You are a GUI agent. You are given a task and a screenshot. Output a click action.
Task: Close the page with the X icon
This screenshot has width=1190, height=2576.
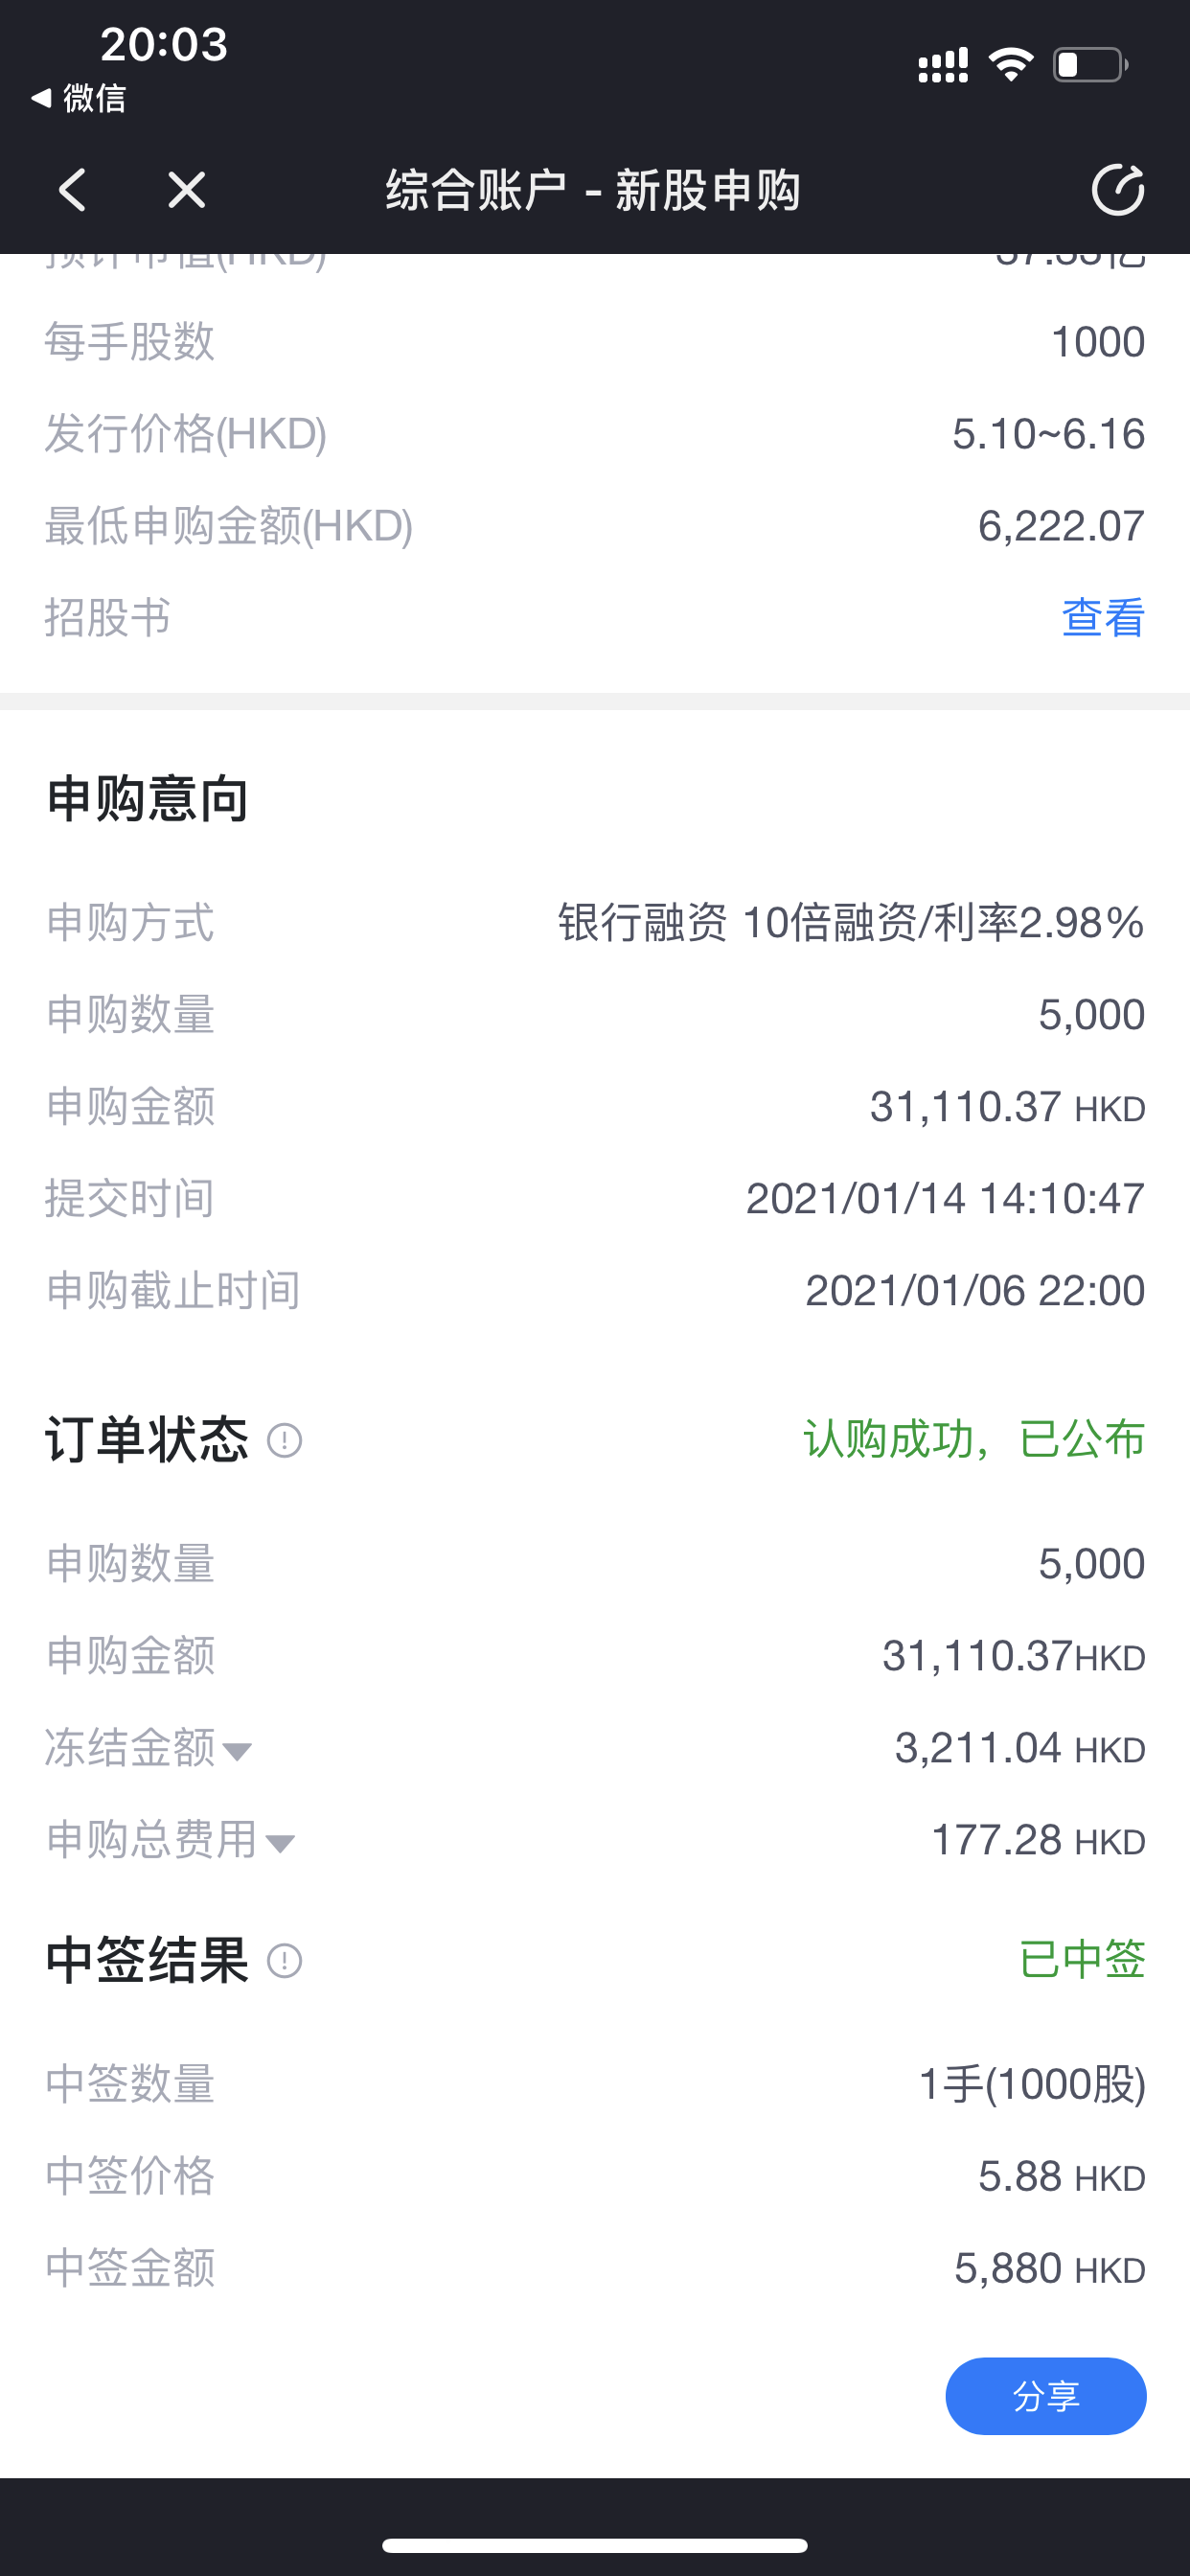pos(187,189)
